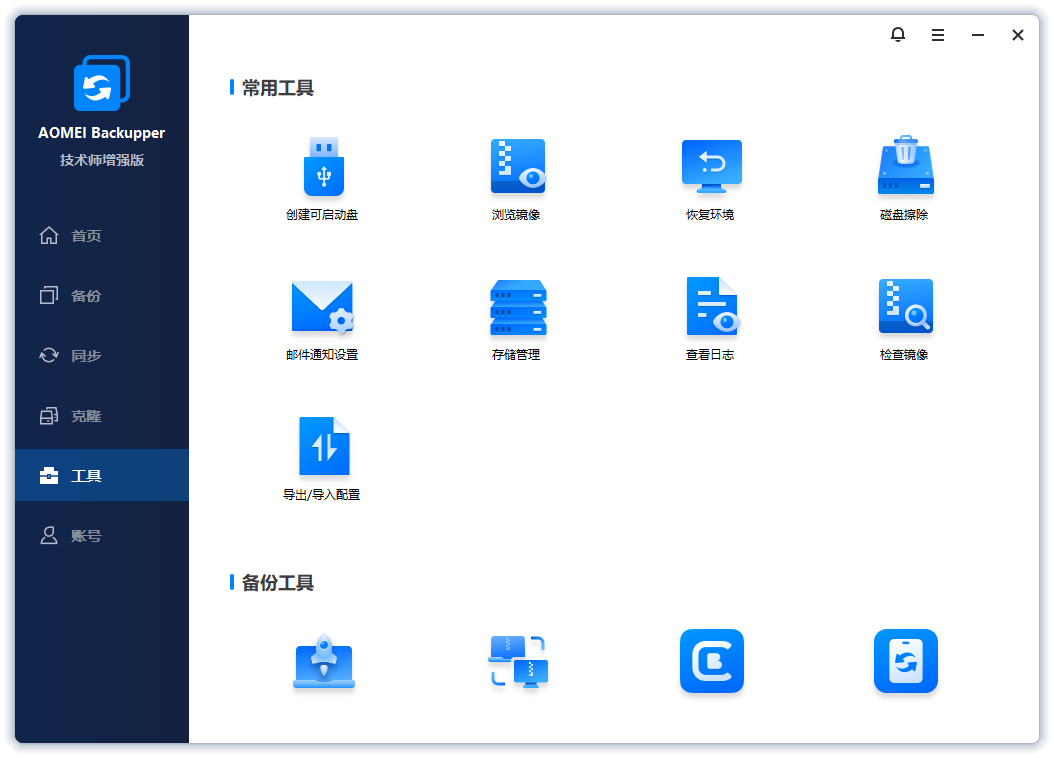Click the rocket laptop backup tool icon
This screenshot has height=758, width=1054.
pyautogui.click(x=323, y=661)
